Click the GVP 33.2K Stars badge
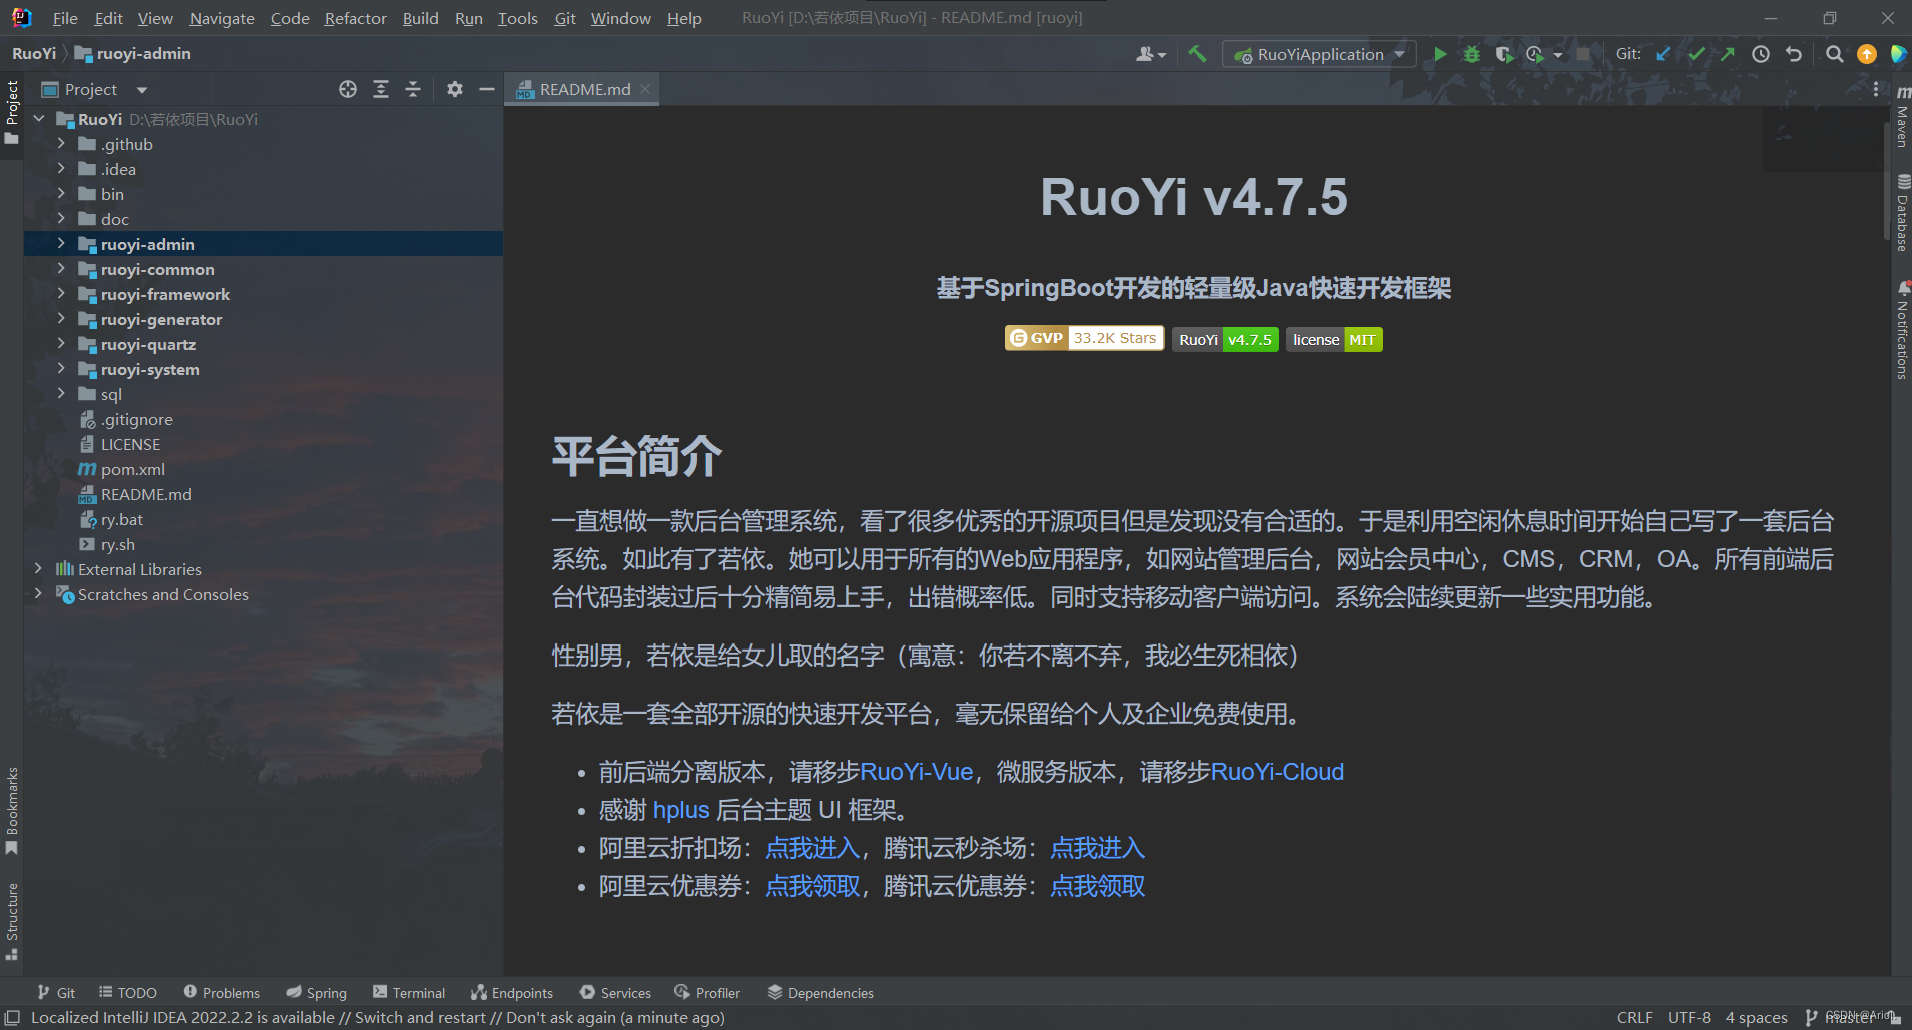1912x1030 pixels. point(1084,339)
